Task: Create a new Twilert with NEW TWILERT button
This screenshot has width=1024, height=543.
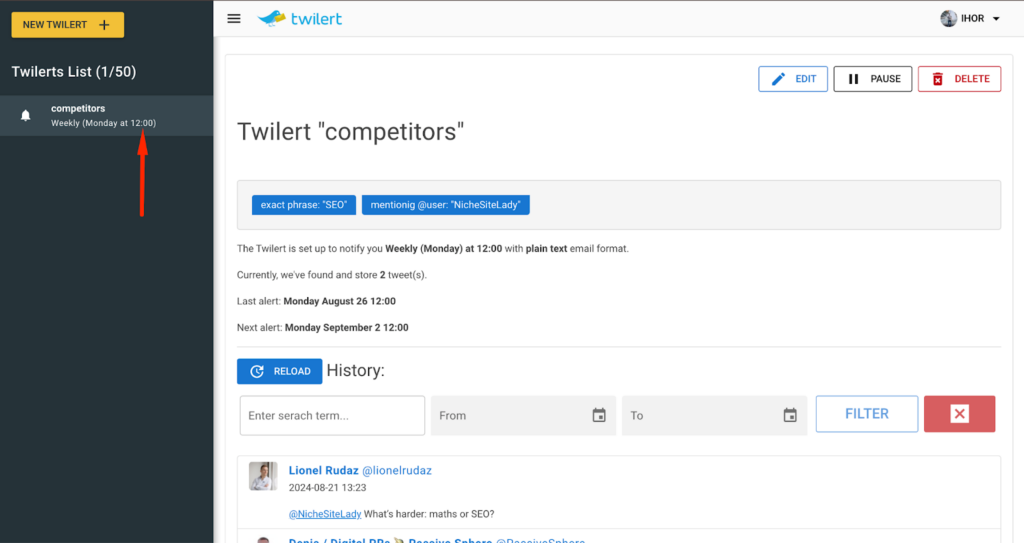Action: (67, 25)
